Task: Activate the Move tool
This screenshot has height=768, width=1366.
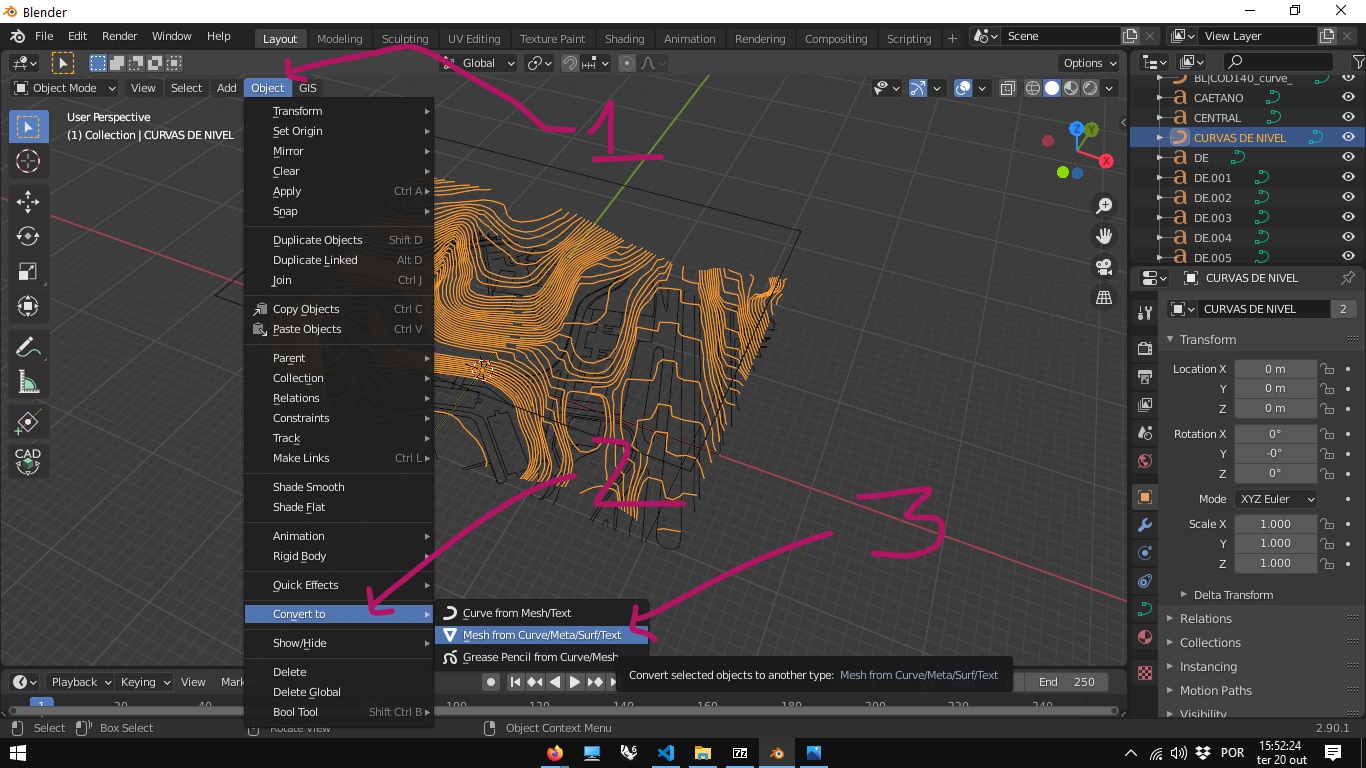Action: click(28, 202)
